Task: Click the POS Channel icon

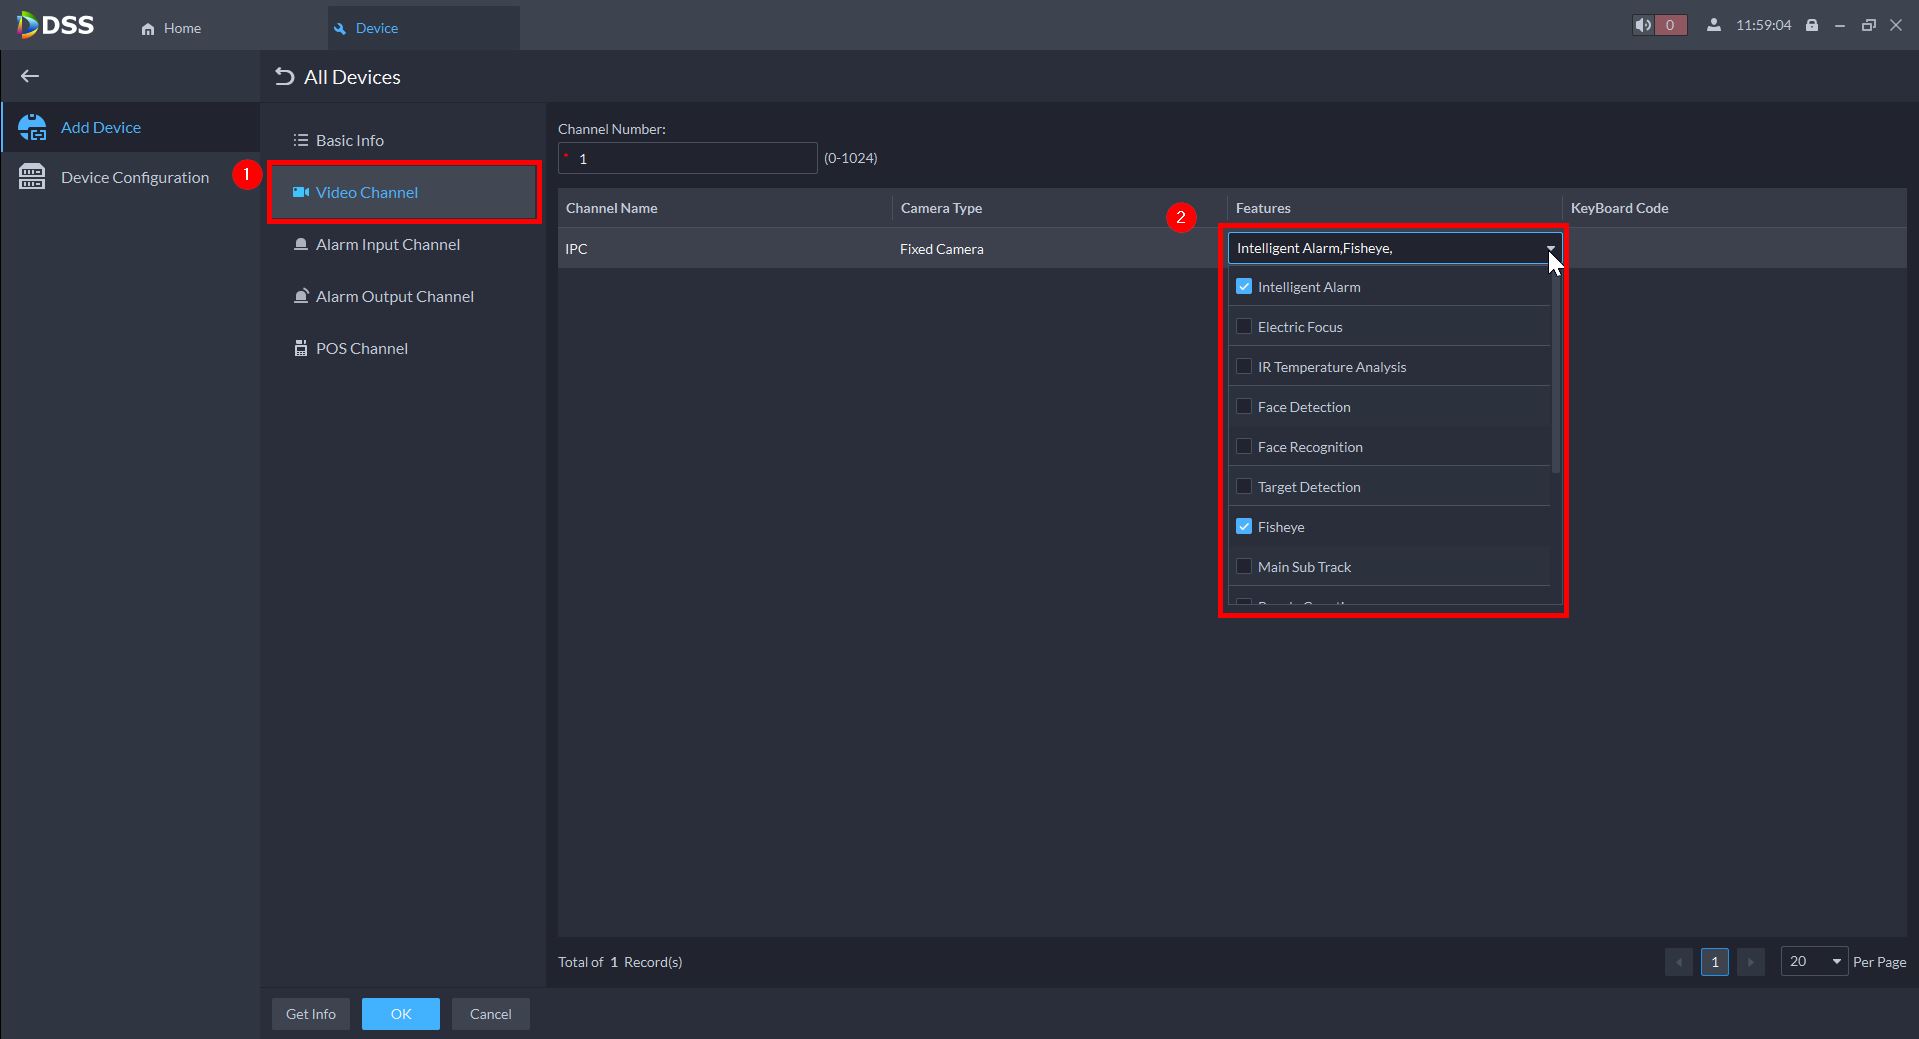Action: click(x=300, y=348)
